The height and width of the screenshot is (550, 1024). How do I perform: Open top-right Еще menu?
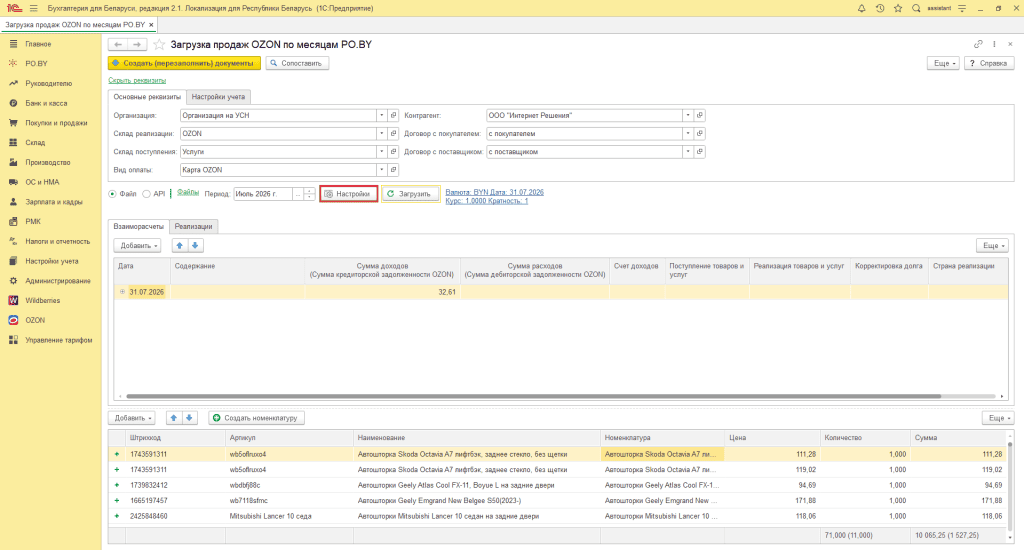click(944, 63)
